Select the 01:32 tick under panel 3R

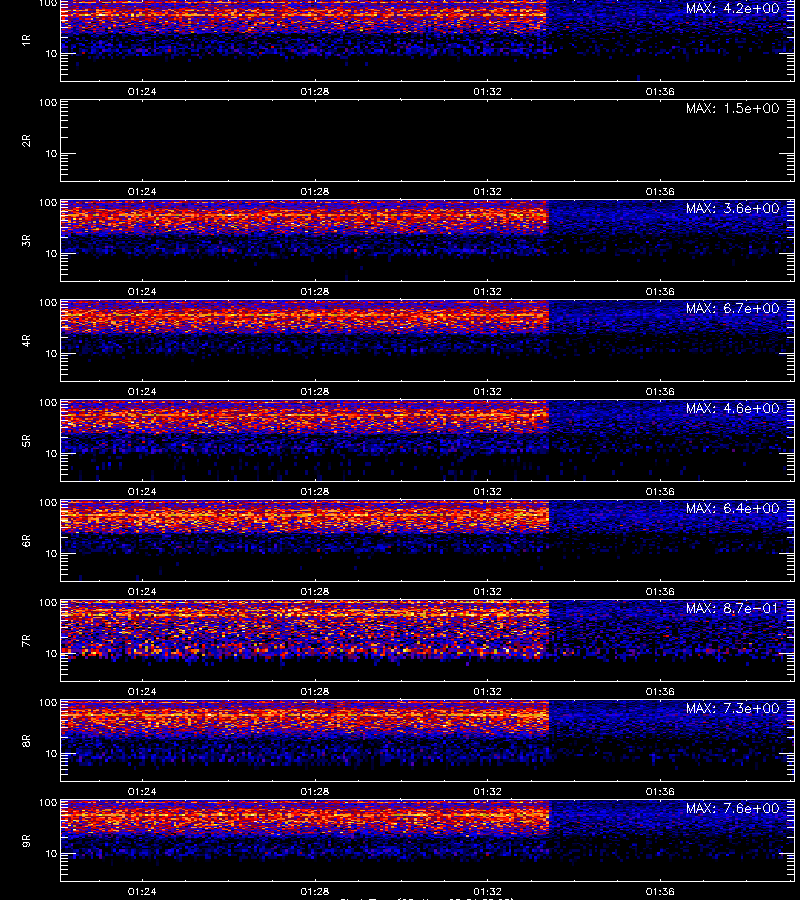tap(487, 292)
